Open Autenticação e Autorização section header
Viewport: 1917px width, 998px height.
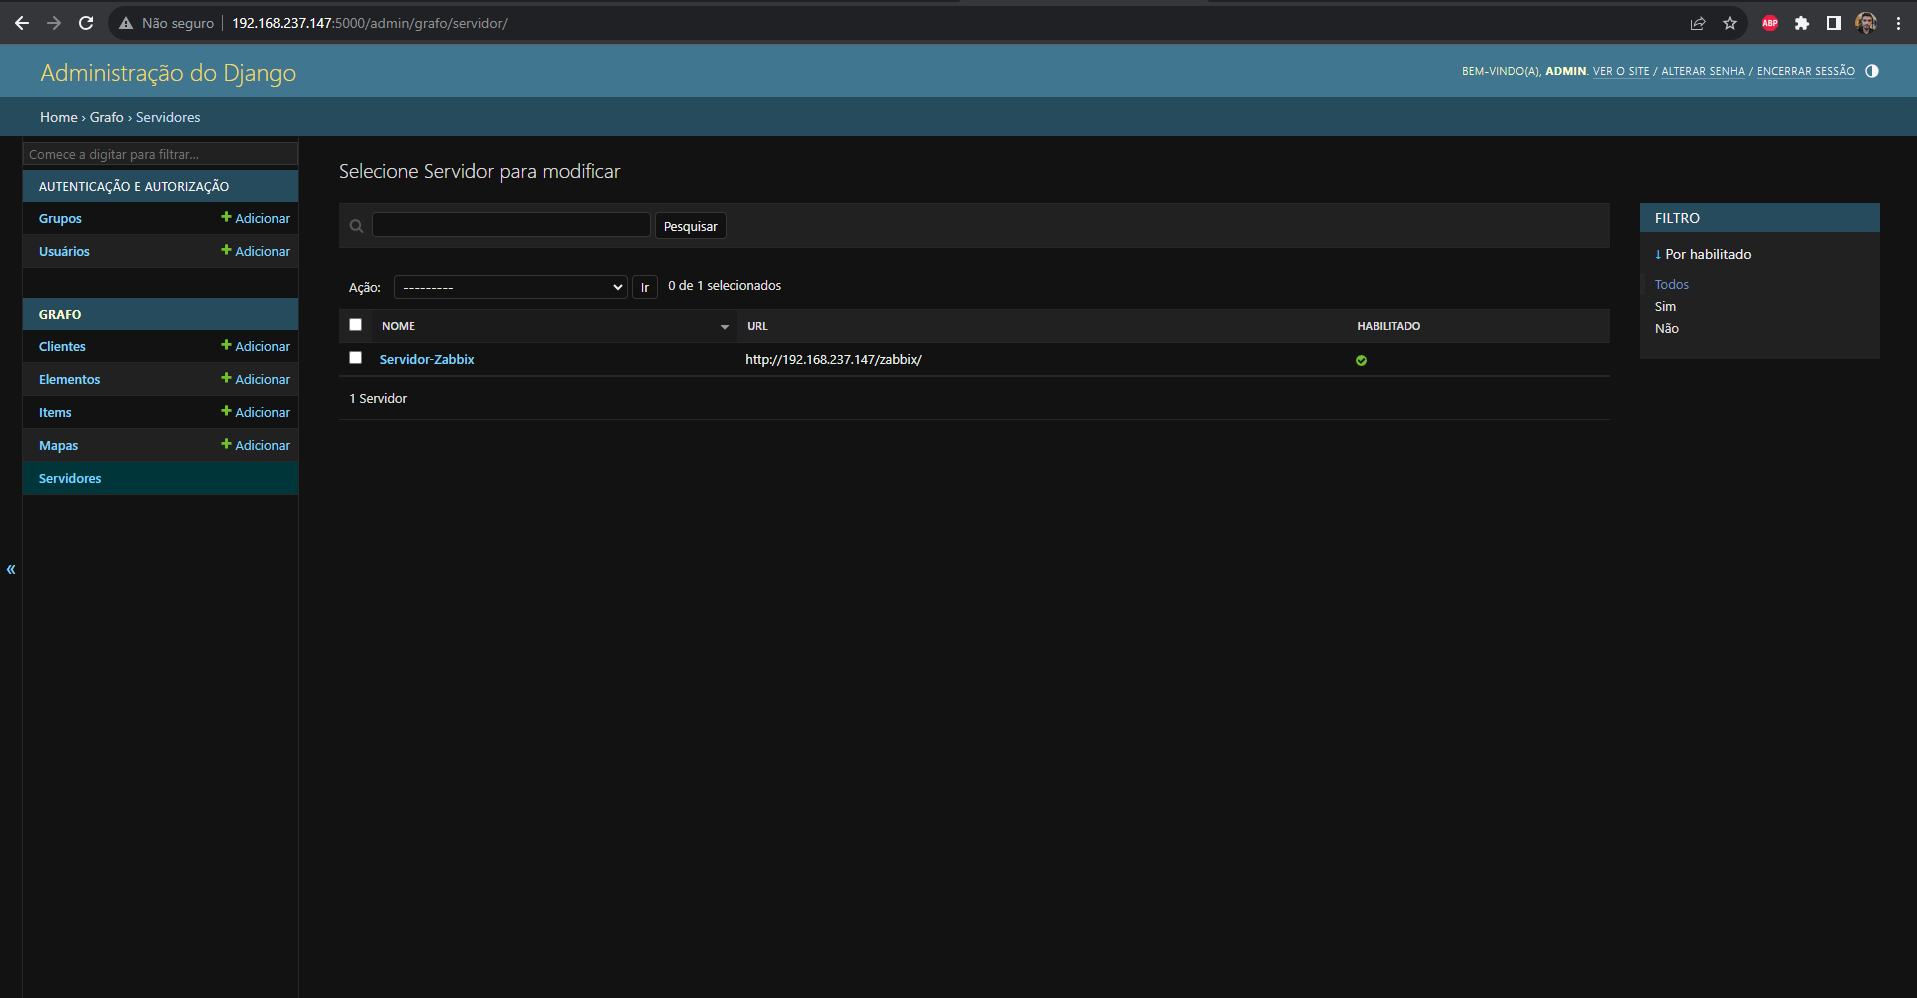tap(134, 186)
